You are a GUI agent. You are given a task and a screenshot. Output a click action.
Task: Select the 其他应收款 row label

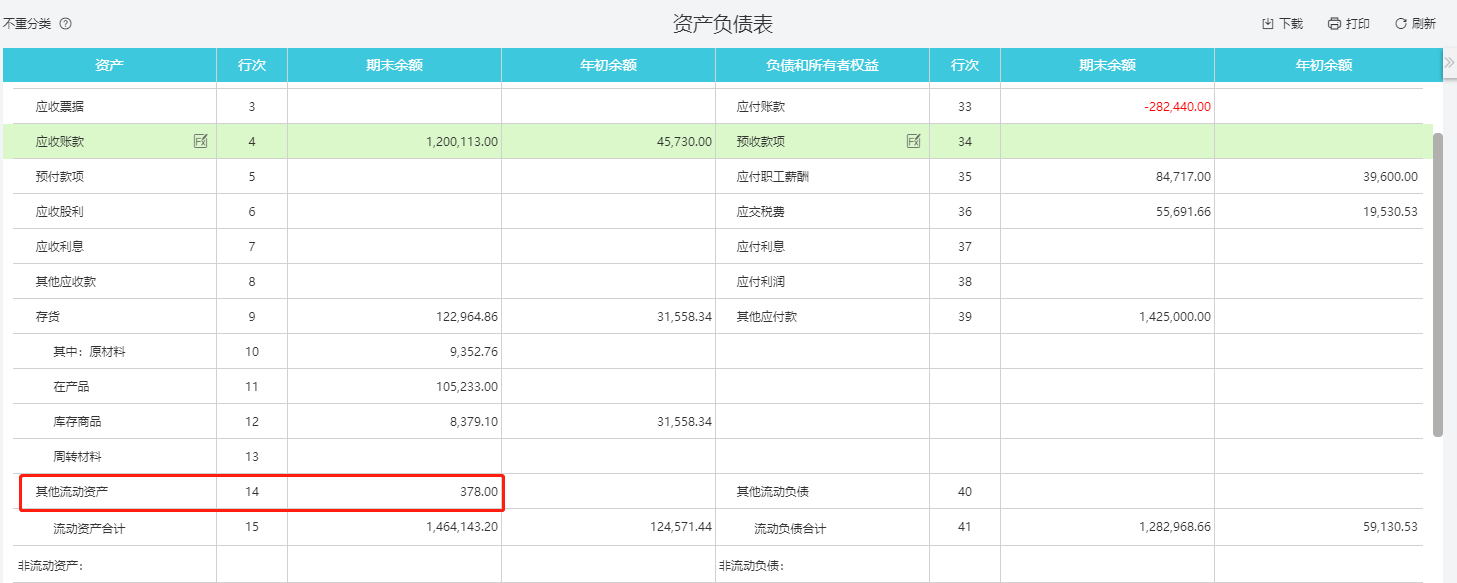(x=66, y=281)
